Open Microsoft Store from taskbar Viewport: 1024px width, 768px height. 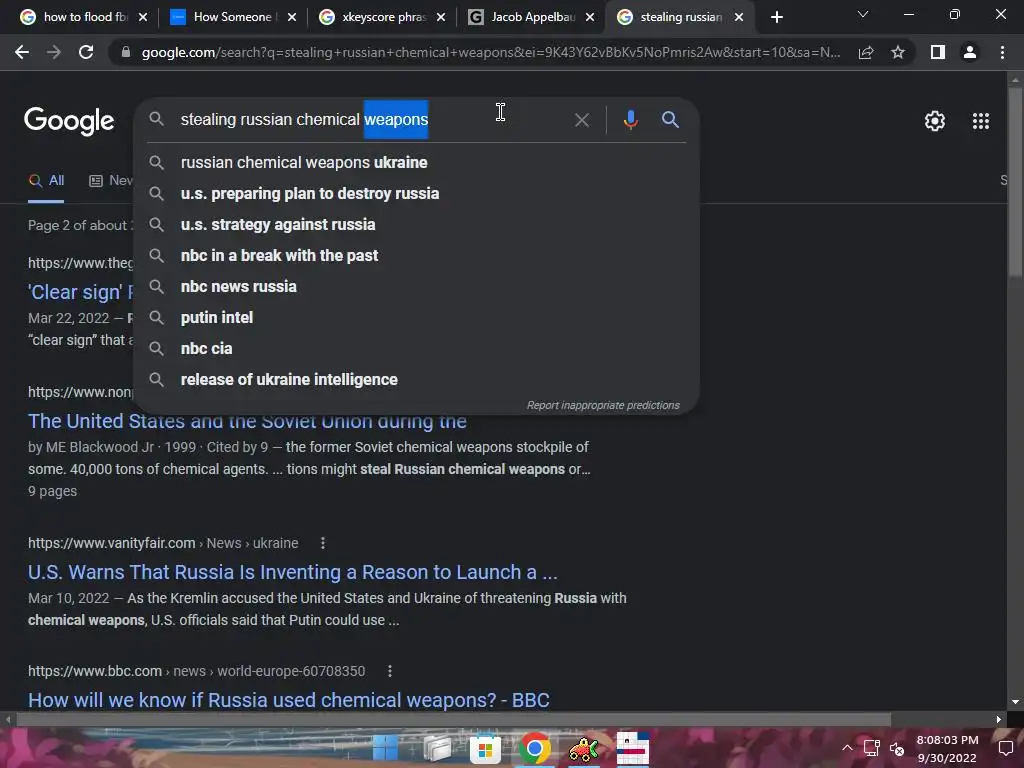click(485, 749)
